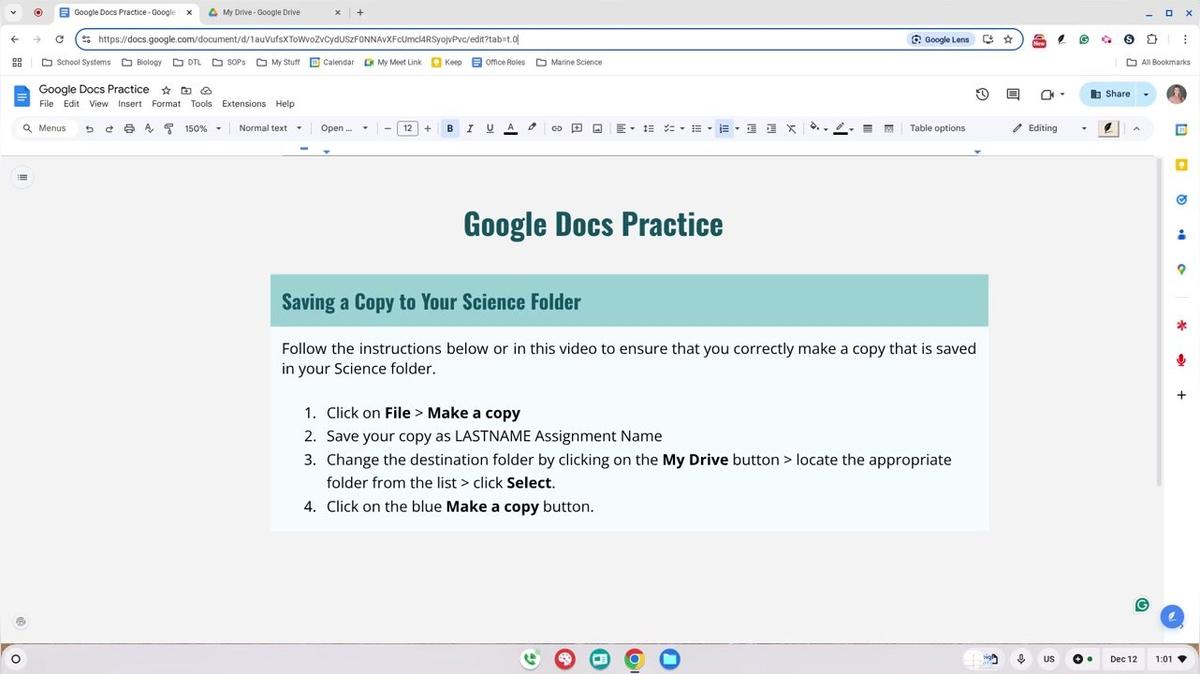Toggle underline on selected text
The height and width of the screenshot is (674, 1200).
pos(489,128)
